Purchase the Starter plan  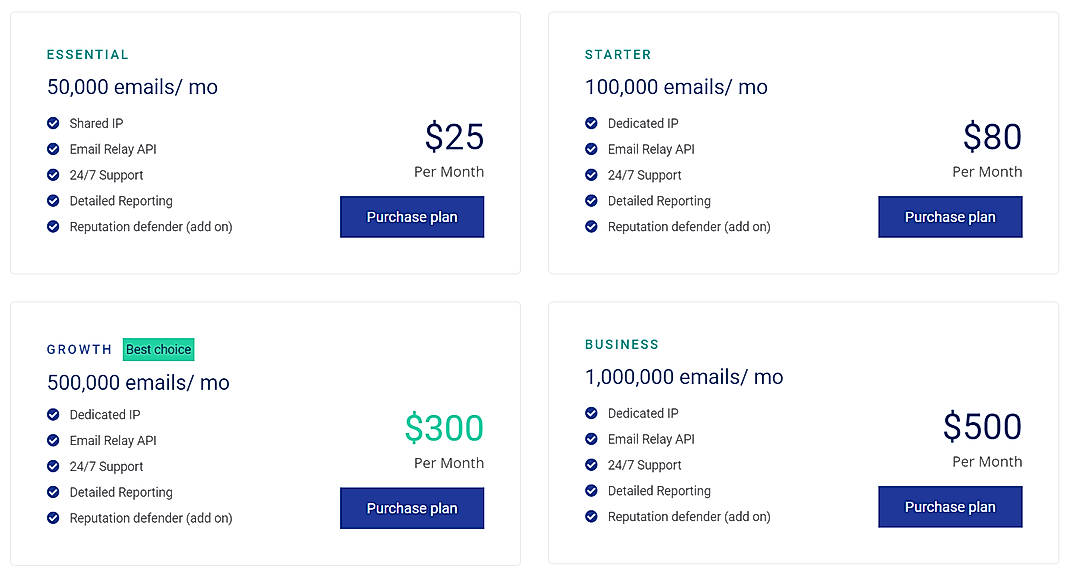950,217
